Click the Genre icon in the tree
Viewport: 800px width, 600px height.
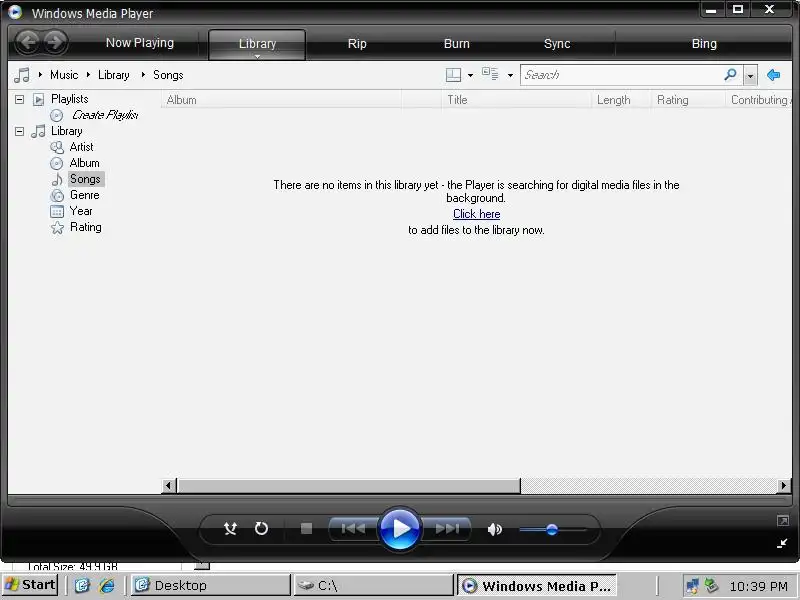tap(57, 195)
